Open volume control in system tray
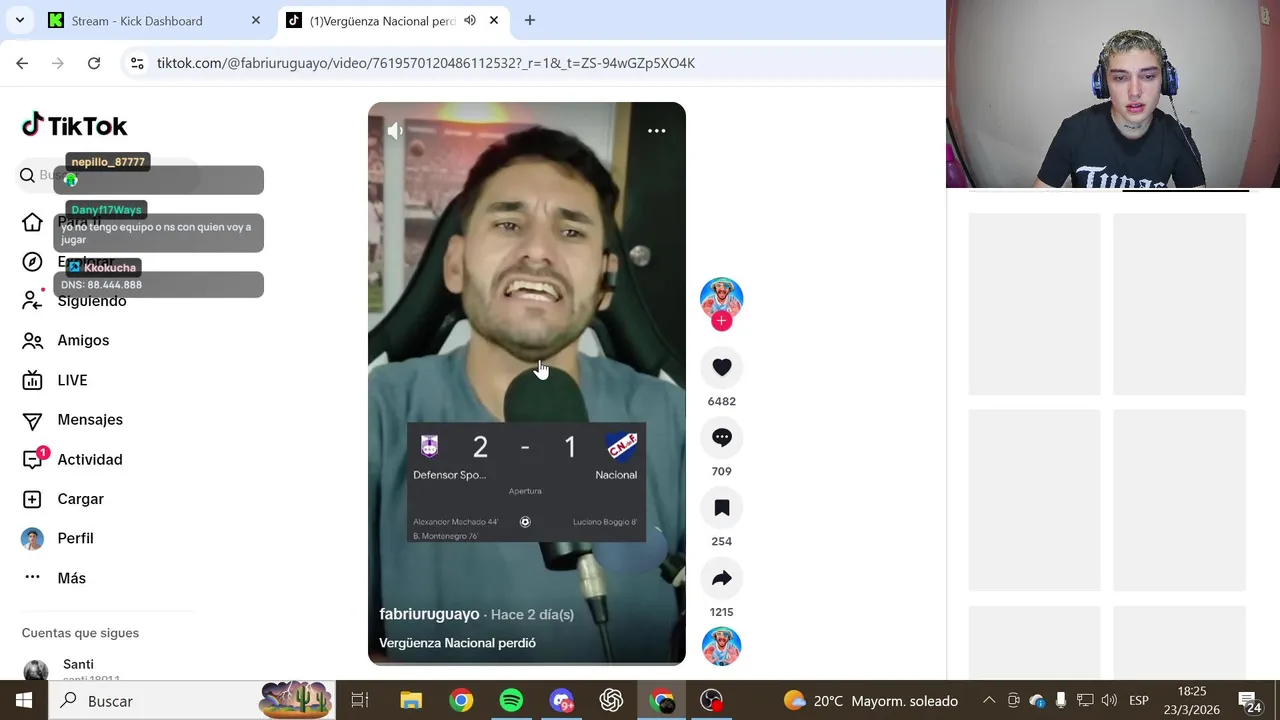 point(1109,701)
